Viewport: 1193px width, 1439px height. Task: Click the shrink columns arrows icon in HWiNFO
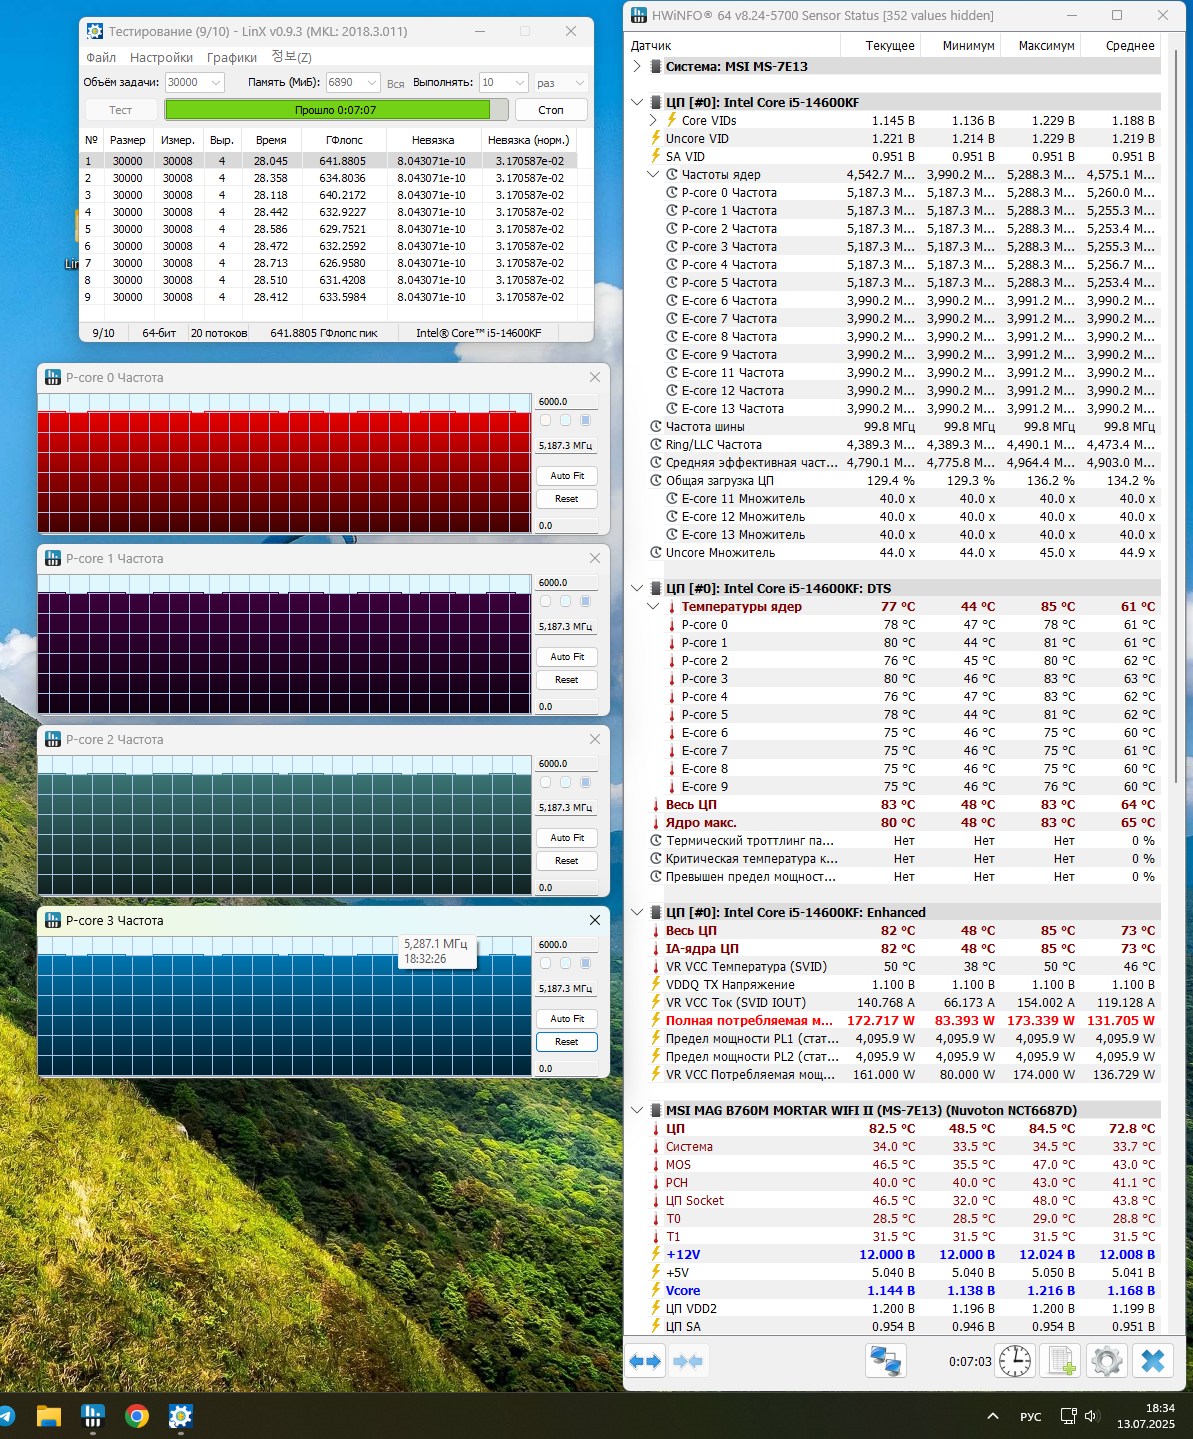click(688, 1361)
